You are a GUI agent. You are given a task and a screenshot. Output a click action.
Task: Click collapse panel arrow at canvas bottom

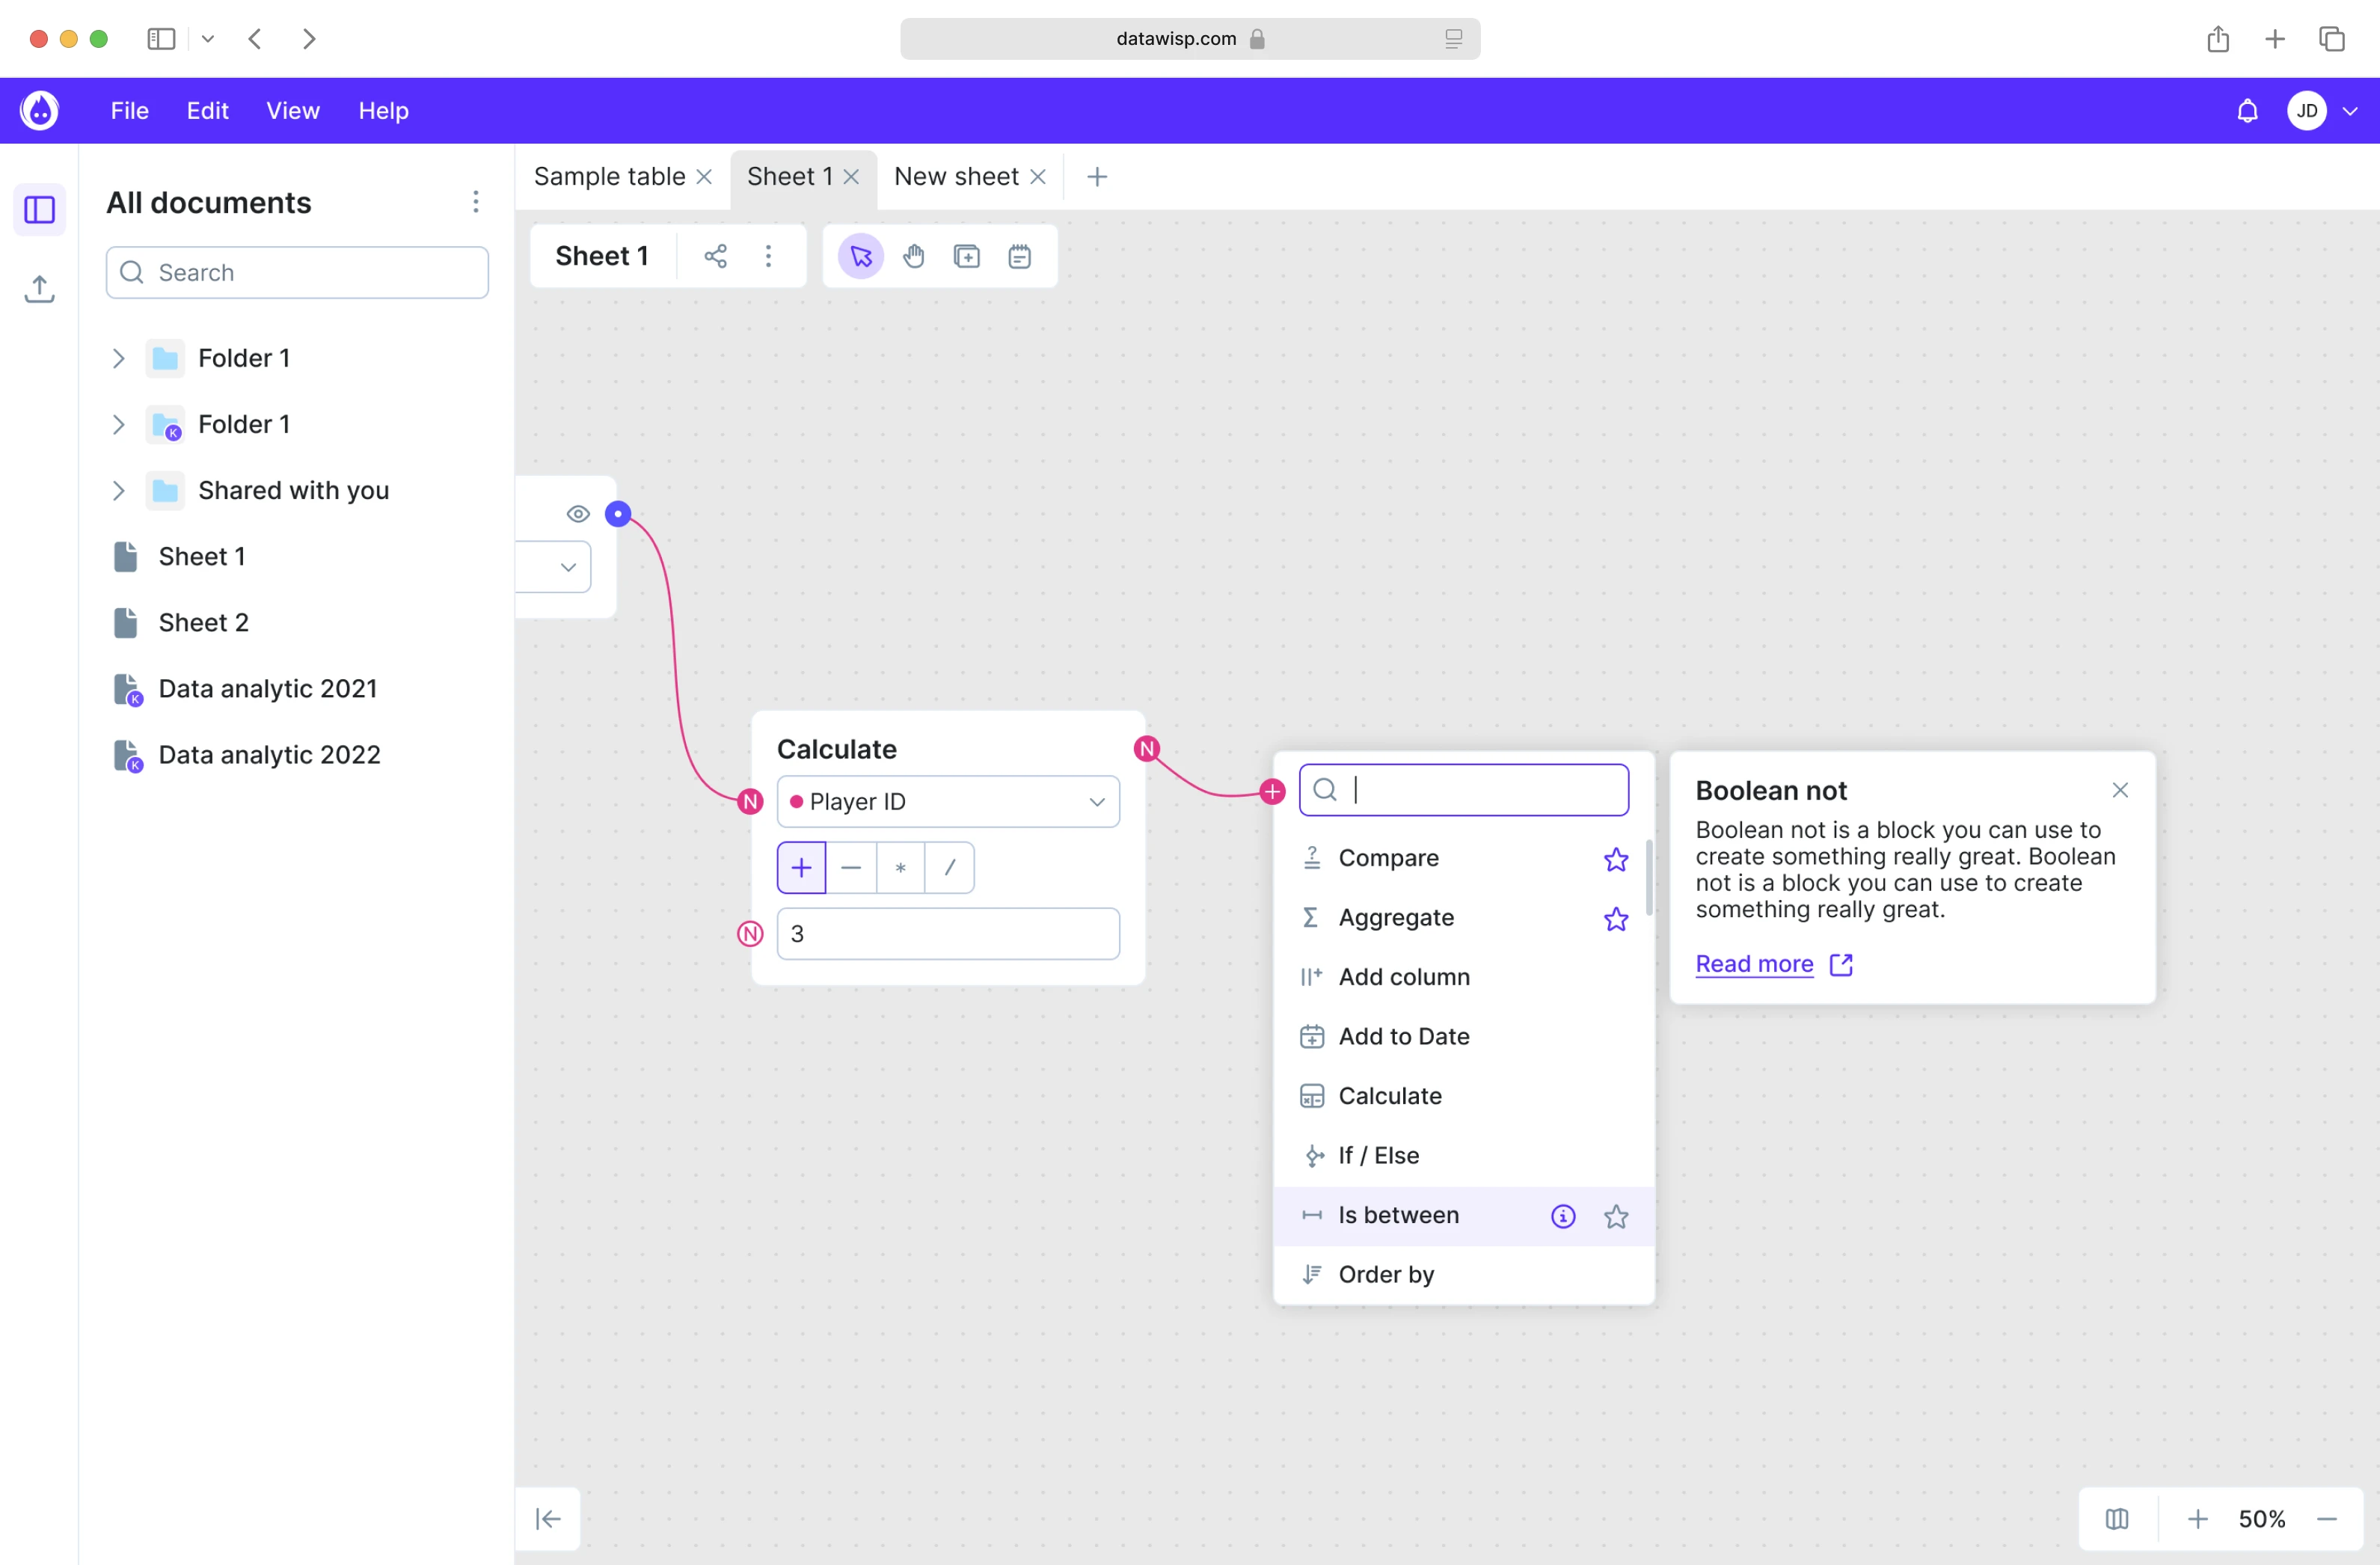click(548, 1518)
